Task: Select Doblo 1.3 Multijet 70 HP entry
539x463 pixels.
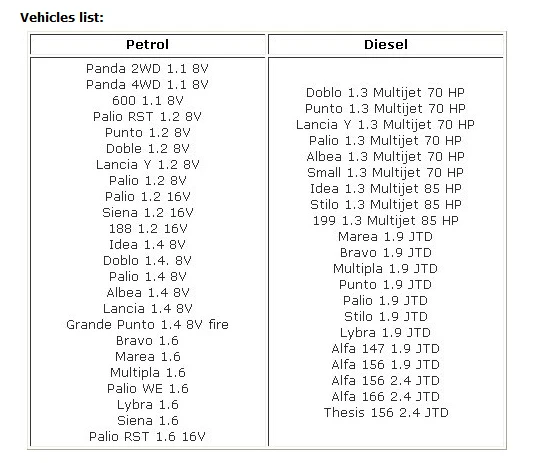Action: tap(385, 92)
